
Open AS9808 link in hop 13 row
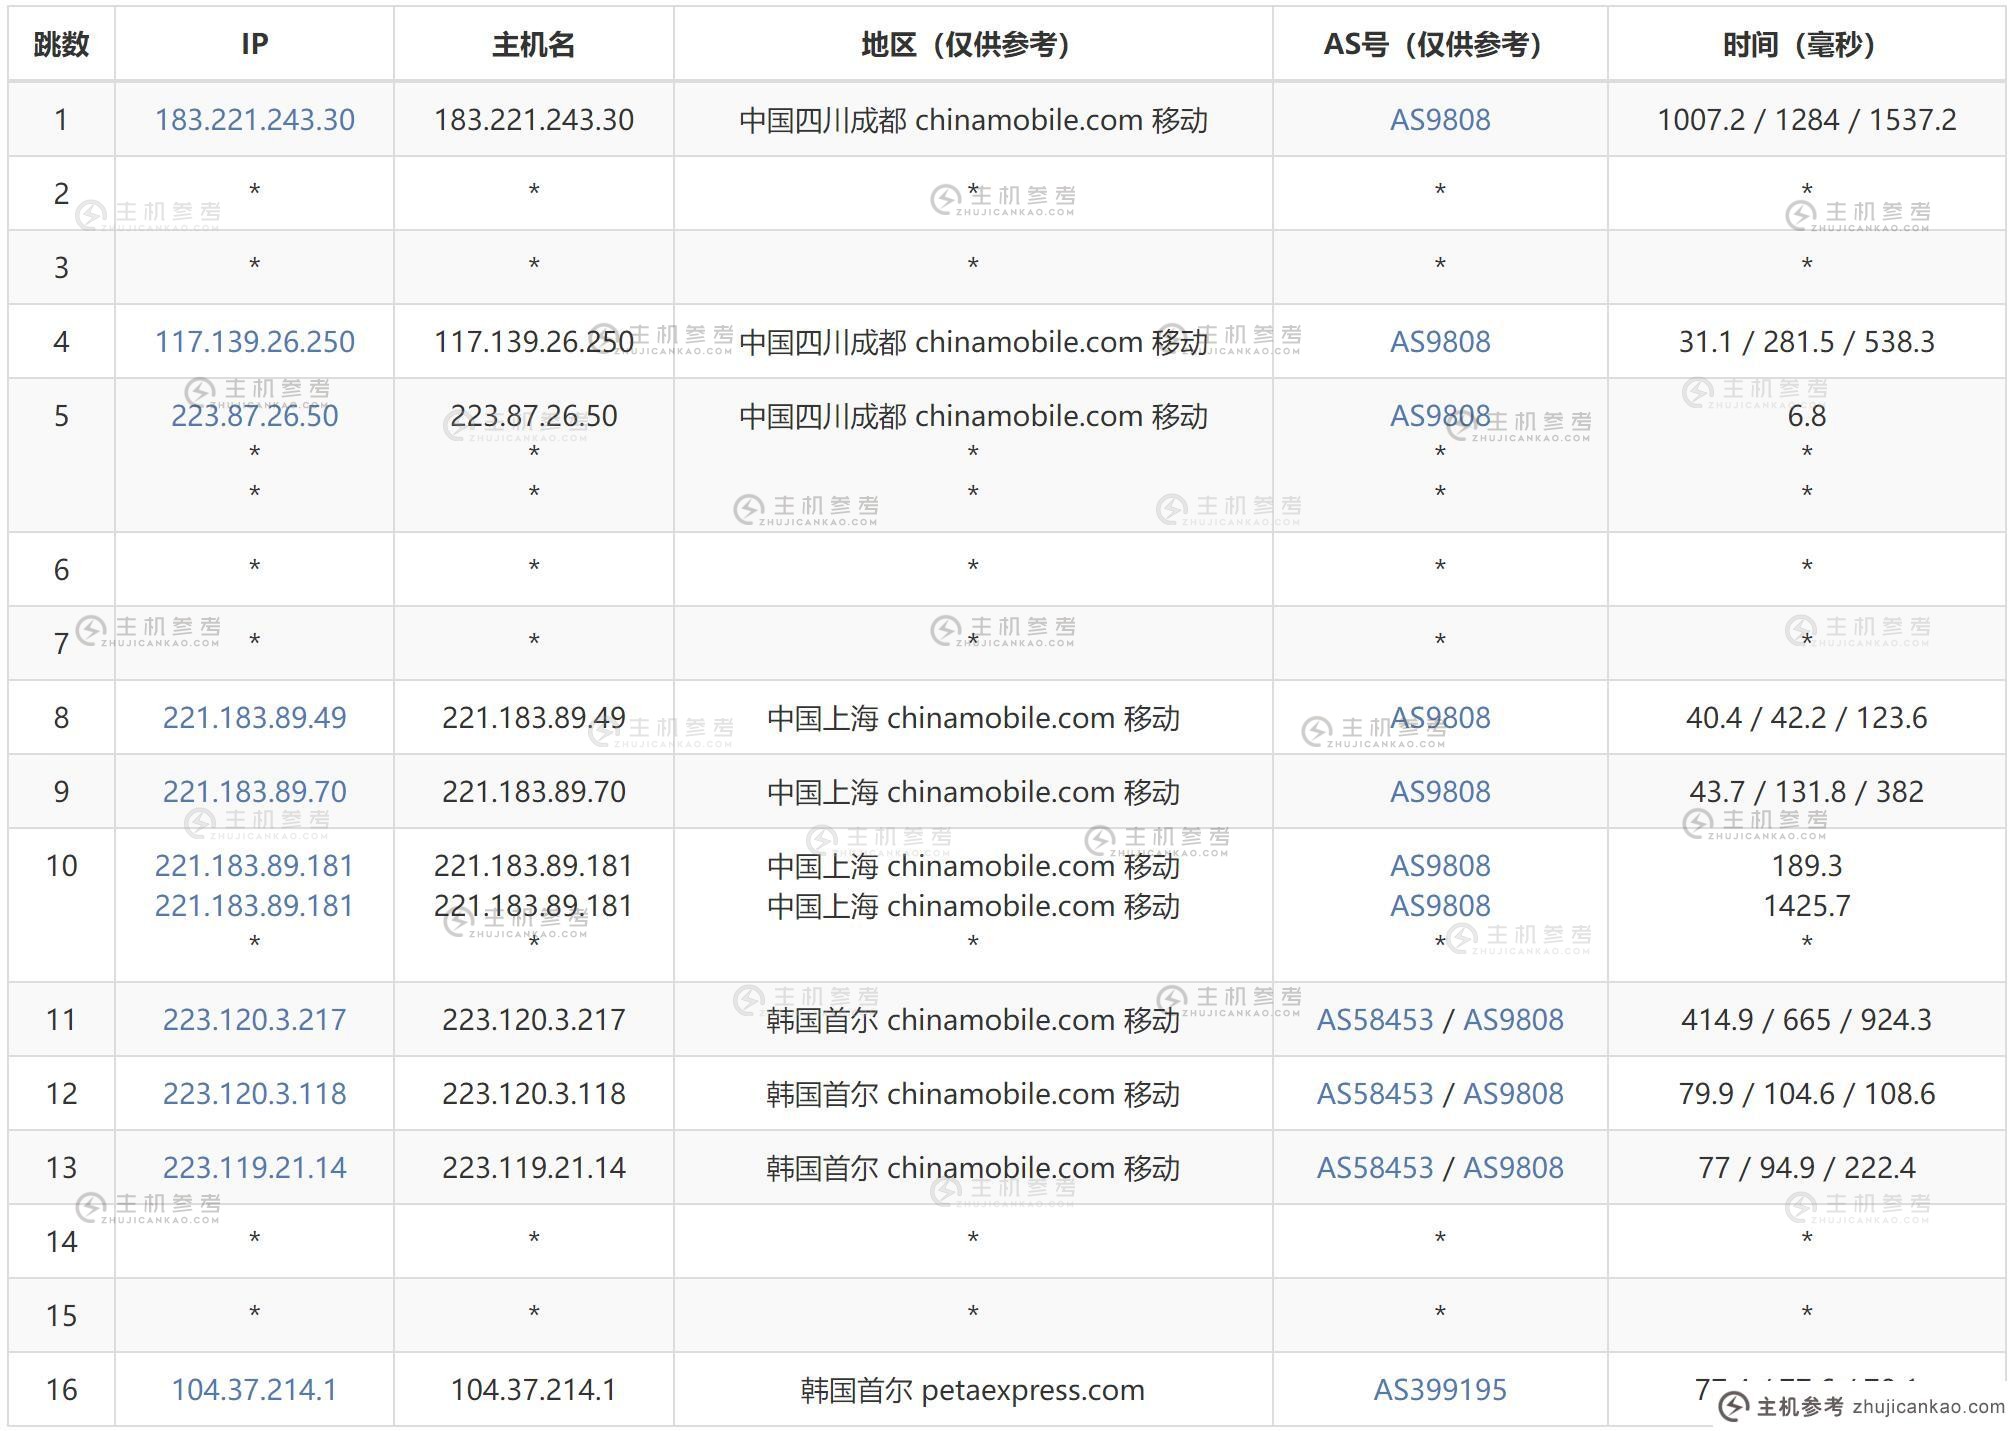click(1513, 1168)
